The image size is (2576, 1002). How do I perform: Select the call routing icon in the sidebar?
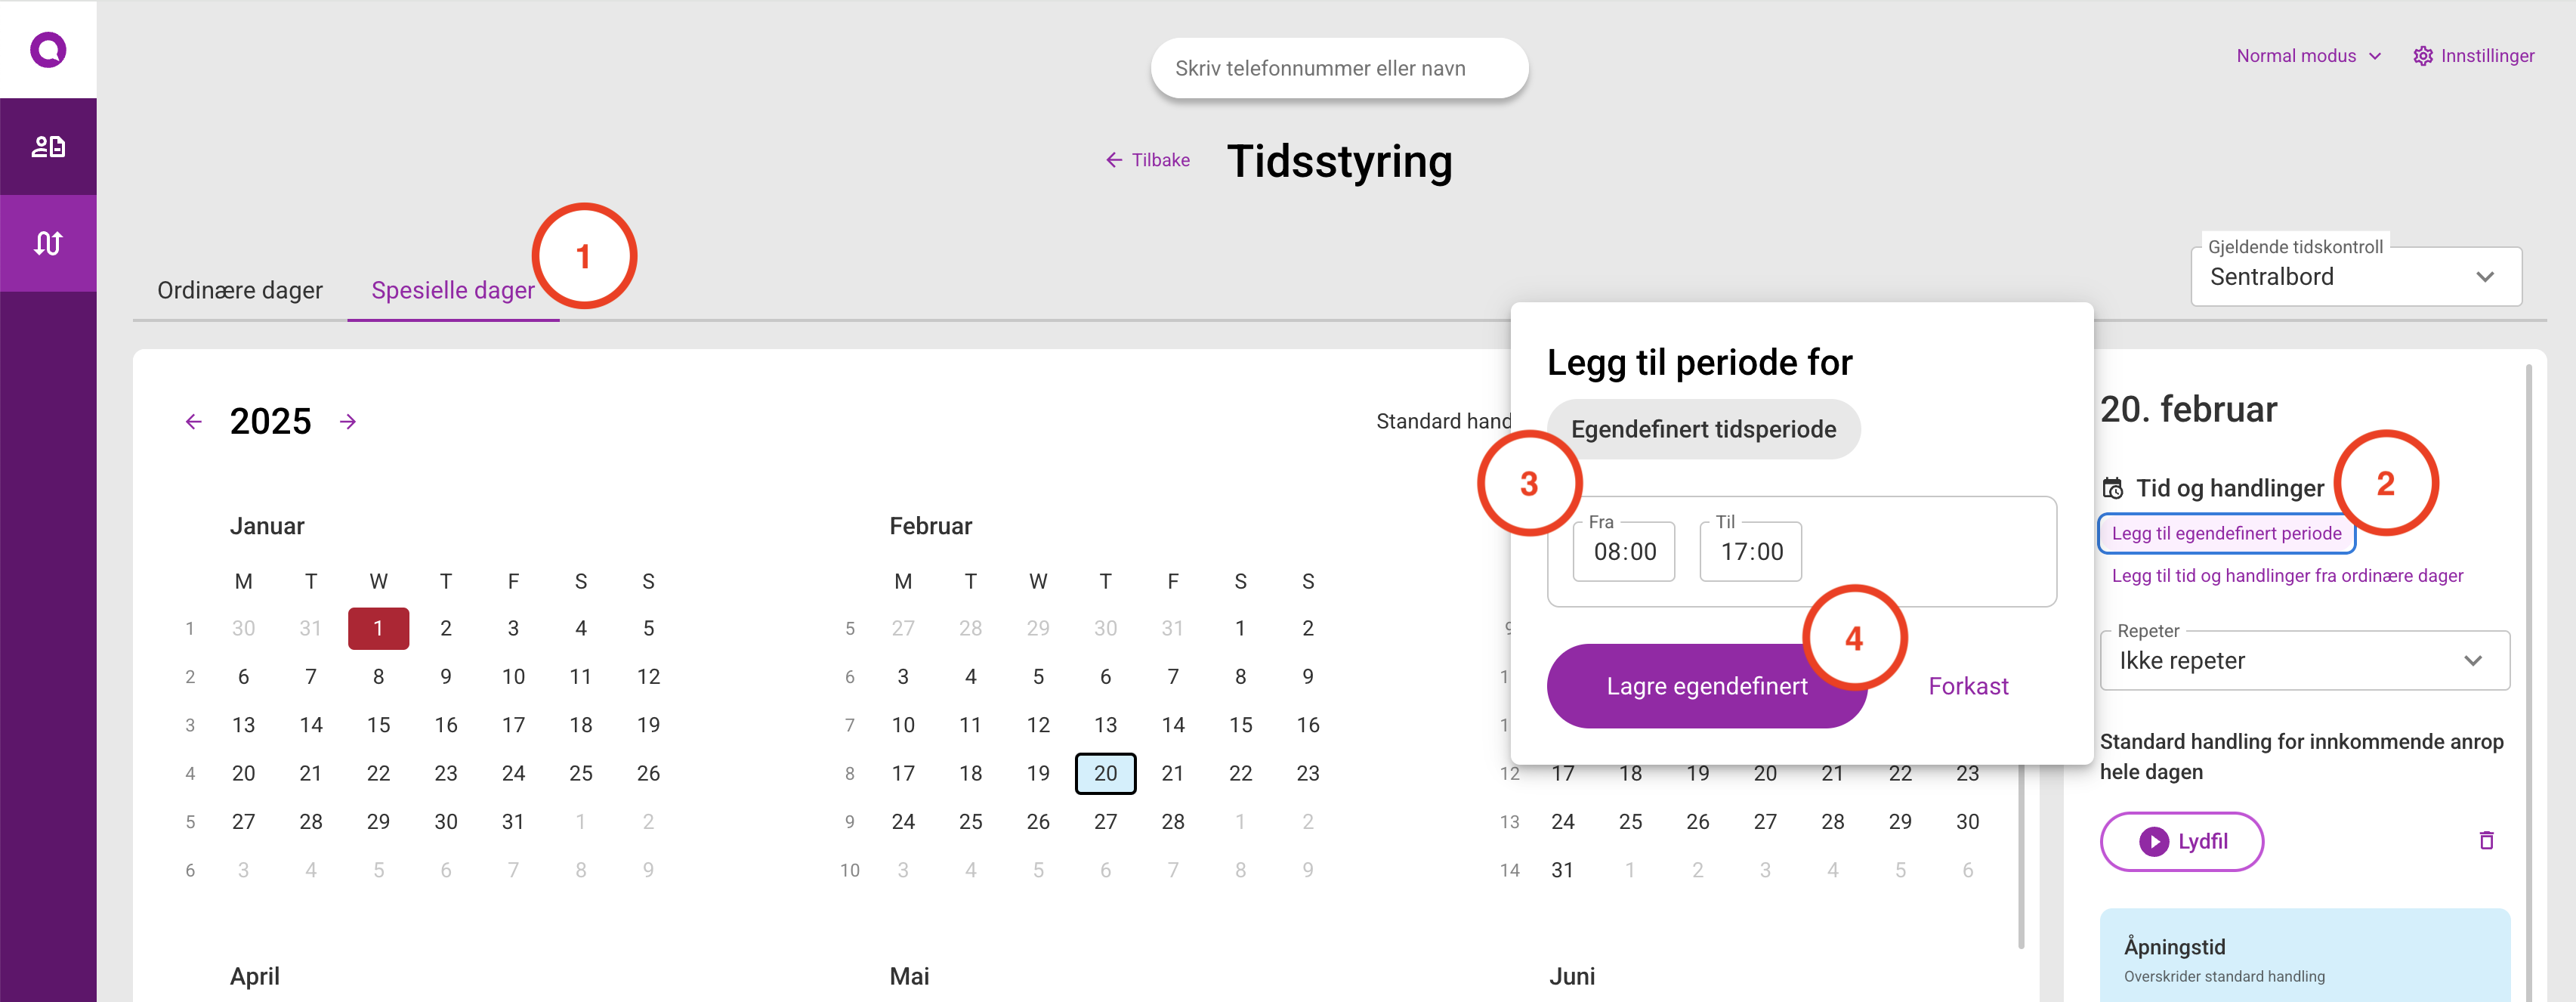(x=48, y=242)
